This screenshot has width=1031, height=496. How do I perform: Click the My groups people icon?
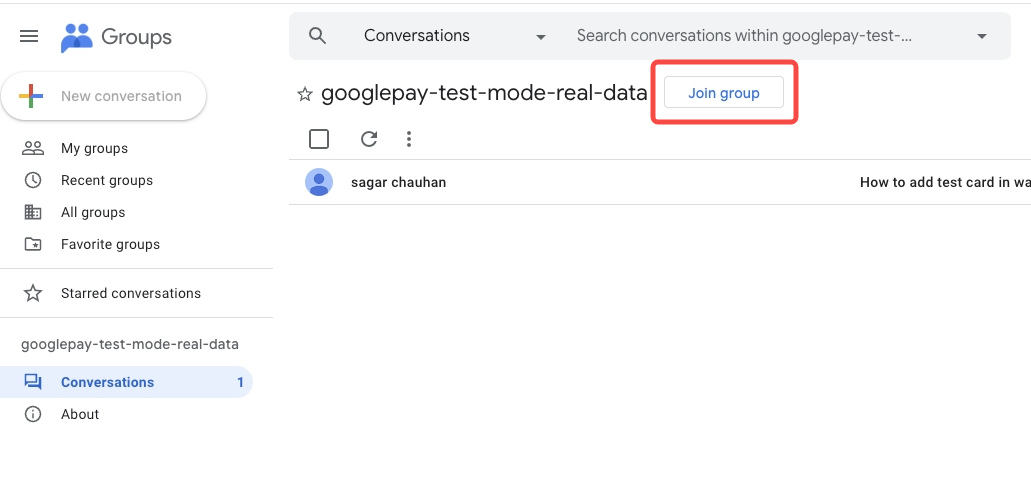[x=33, y=148]
